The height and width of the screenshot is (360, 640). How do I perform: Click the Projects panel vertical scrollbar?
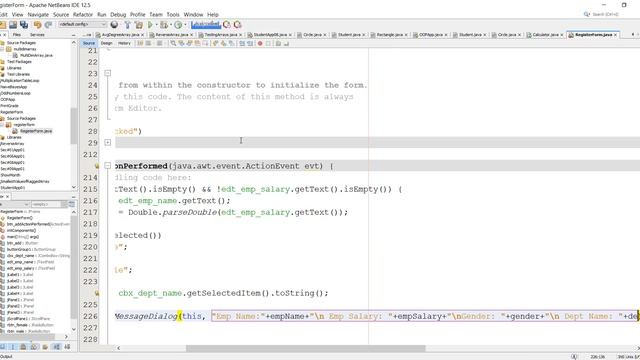pyautogui.click(x=74, y=126)
